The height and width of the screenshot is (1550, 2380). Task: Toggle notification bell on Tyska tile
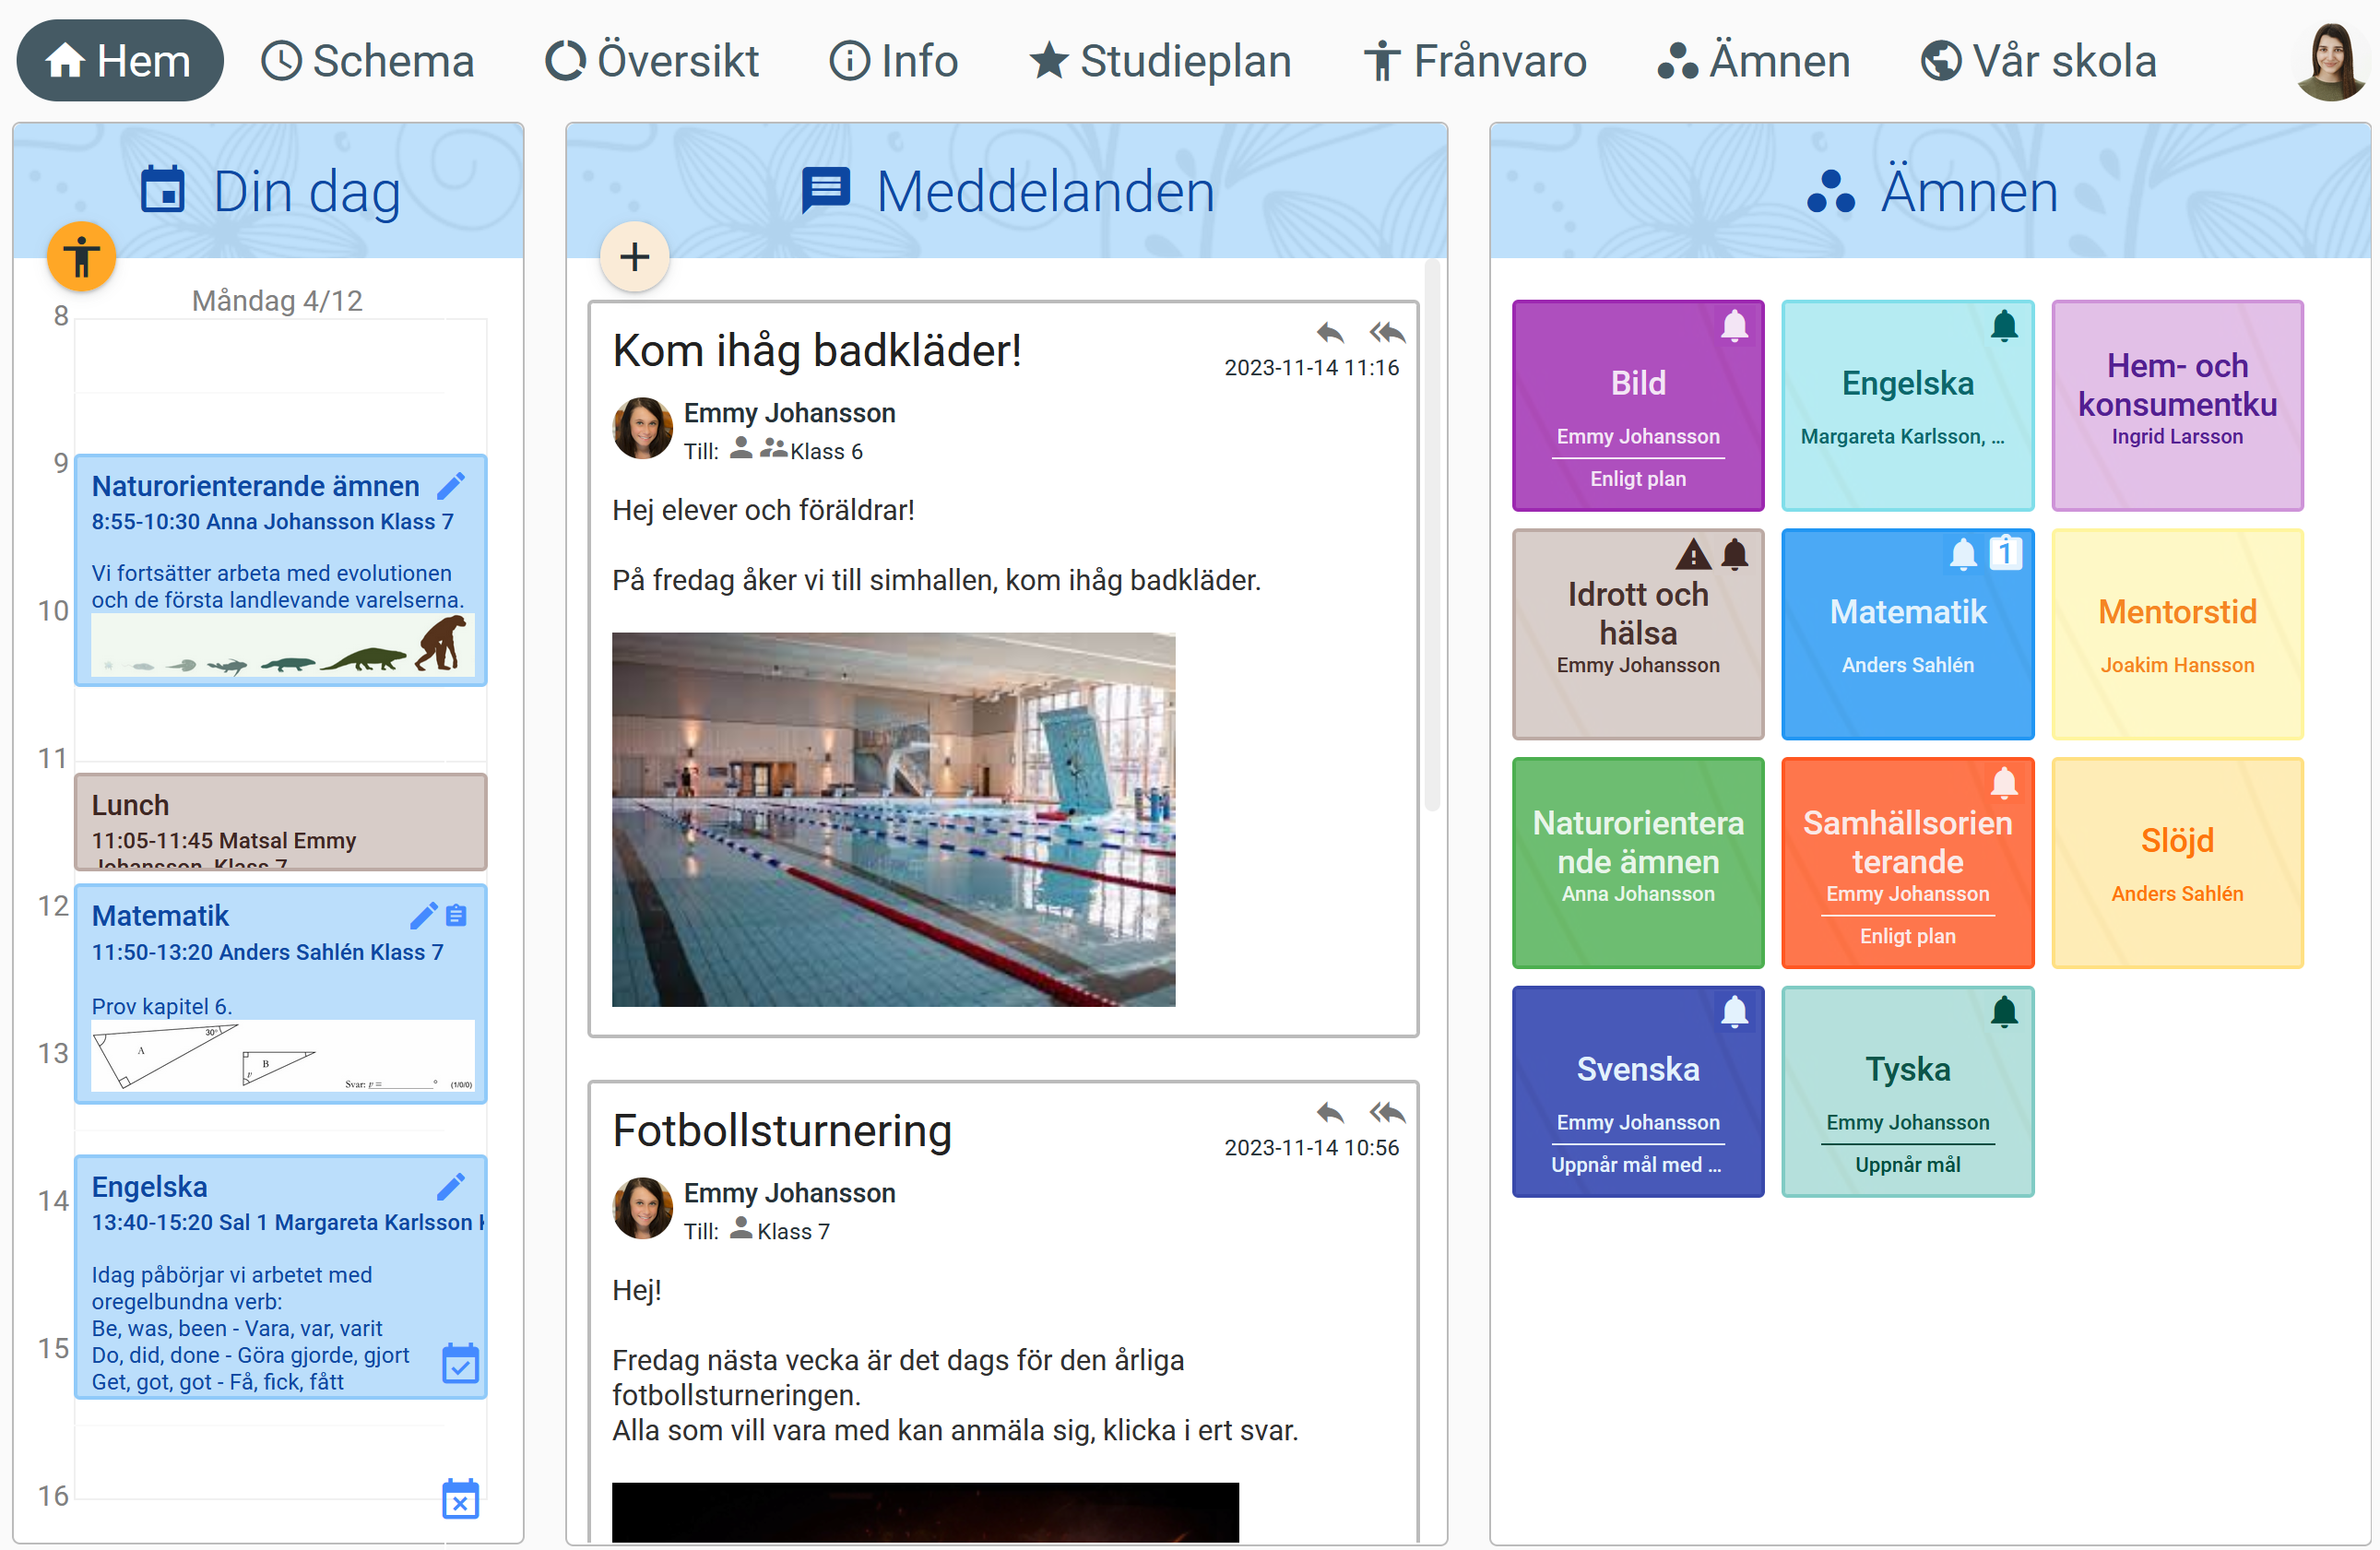(2004, 1012)
